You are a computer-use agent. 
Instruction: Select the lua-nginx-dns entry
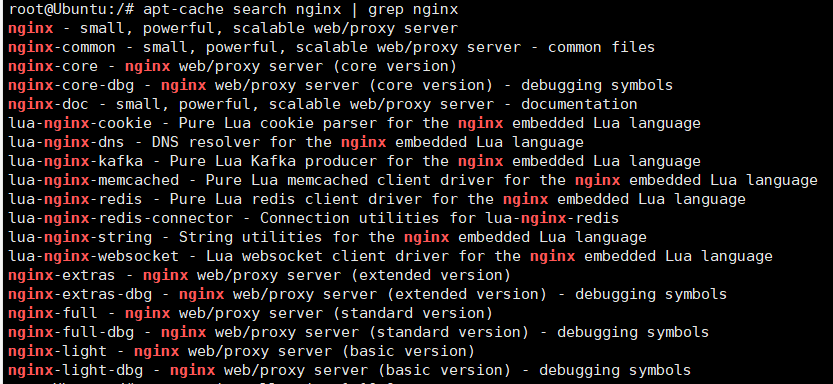[x=295, y=142]
